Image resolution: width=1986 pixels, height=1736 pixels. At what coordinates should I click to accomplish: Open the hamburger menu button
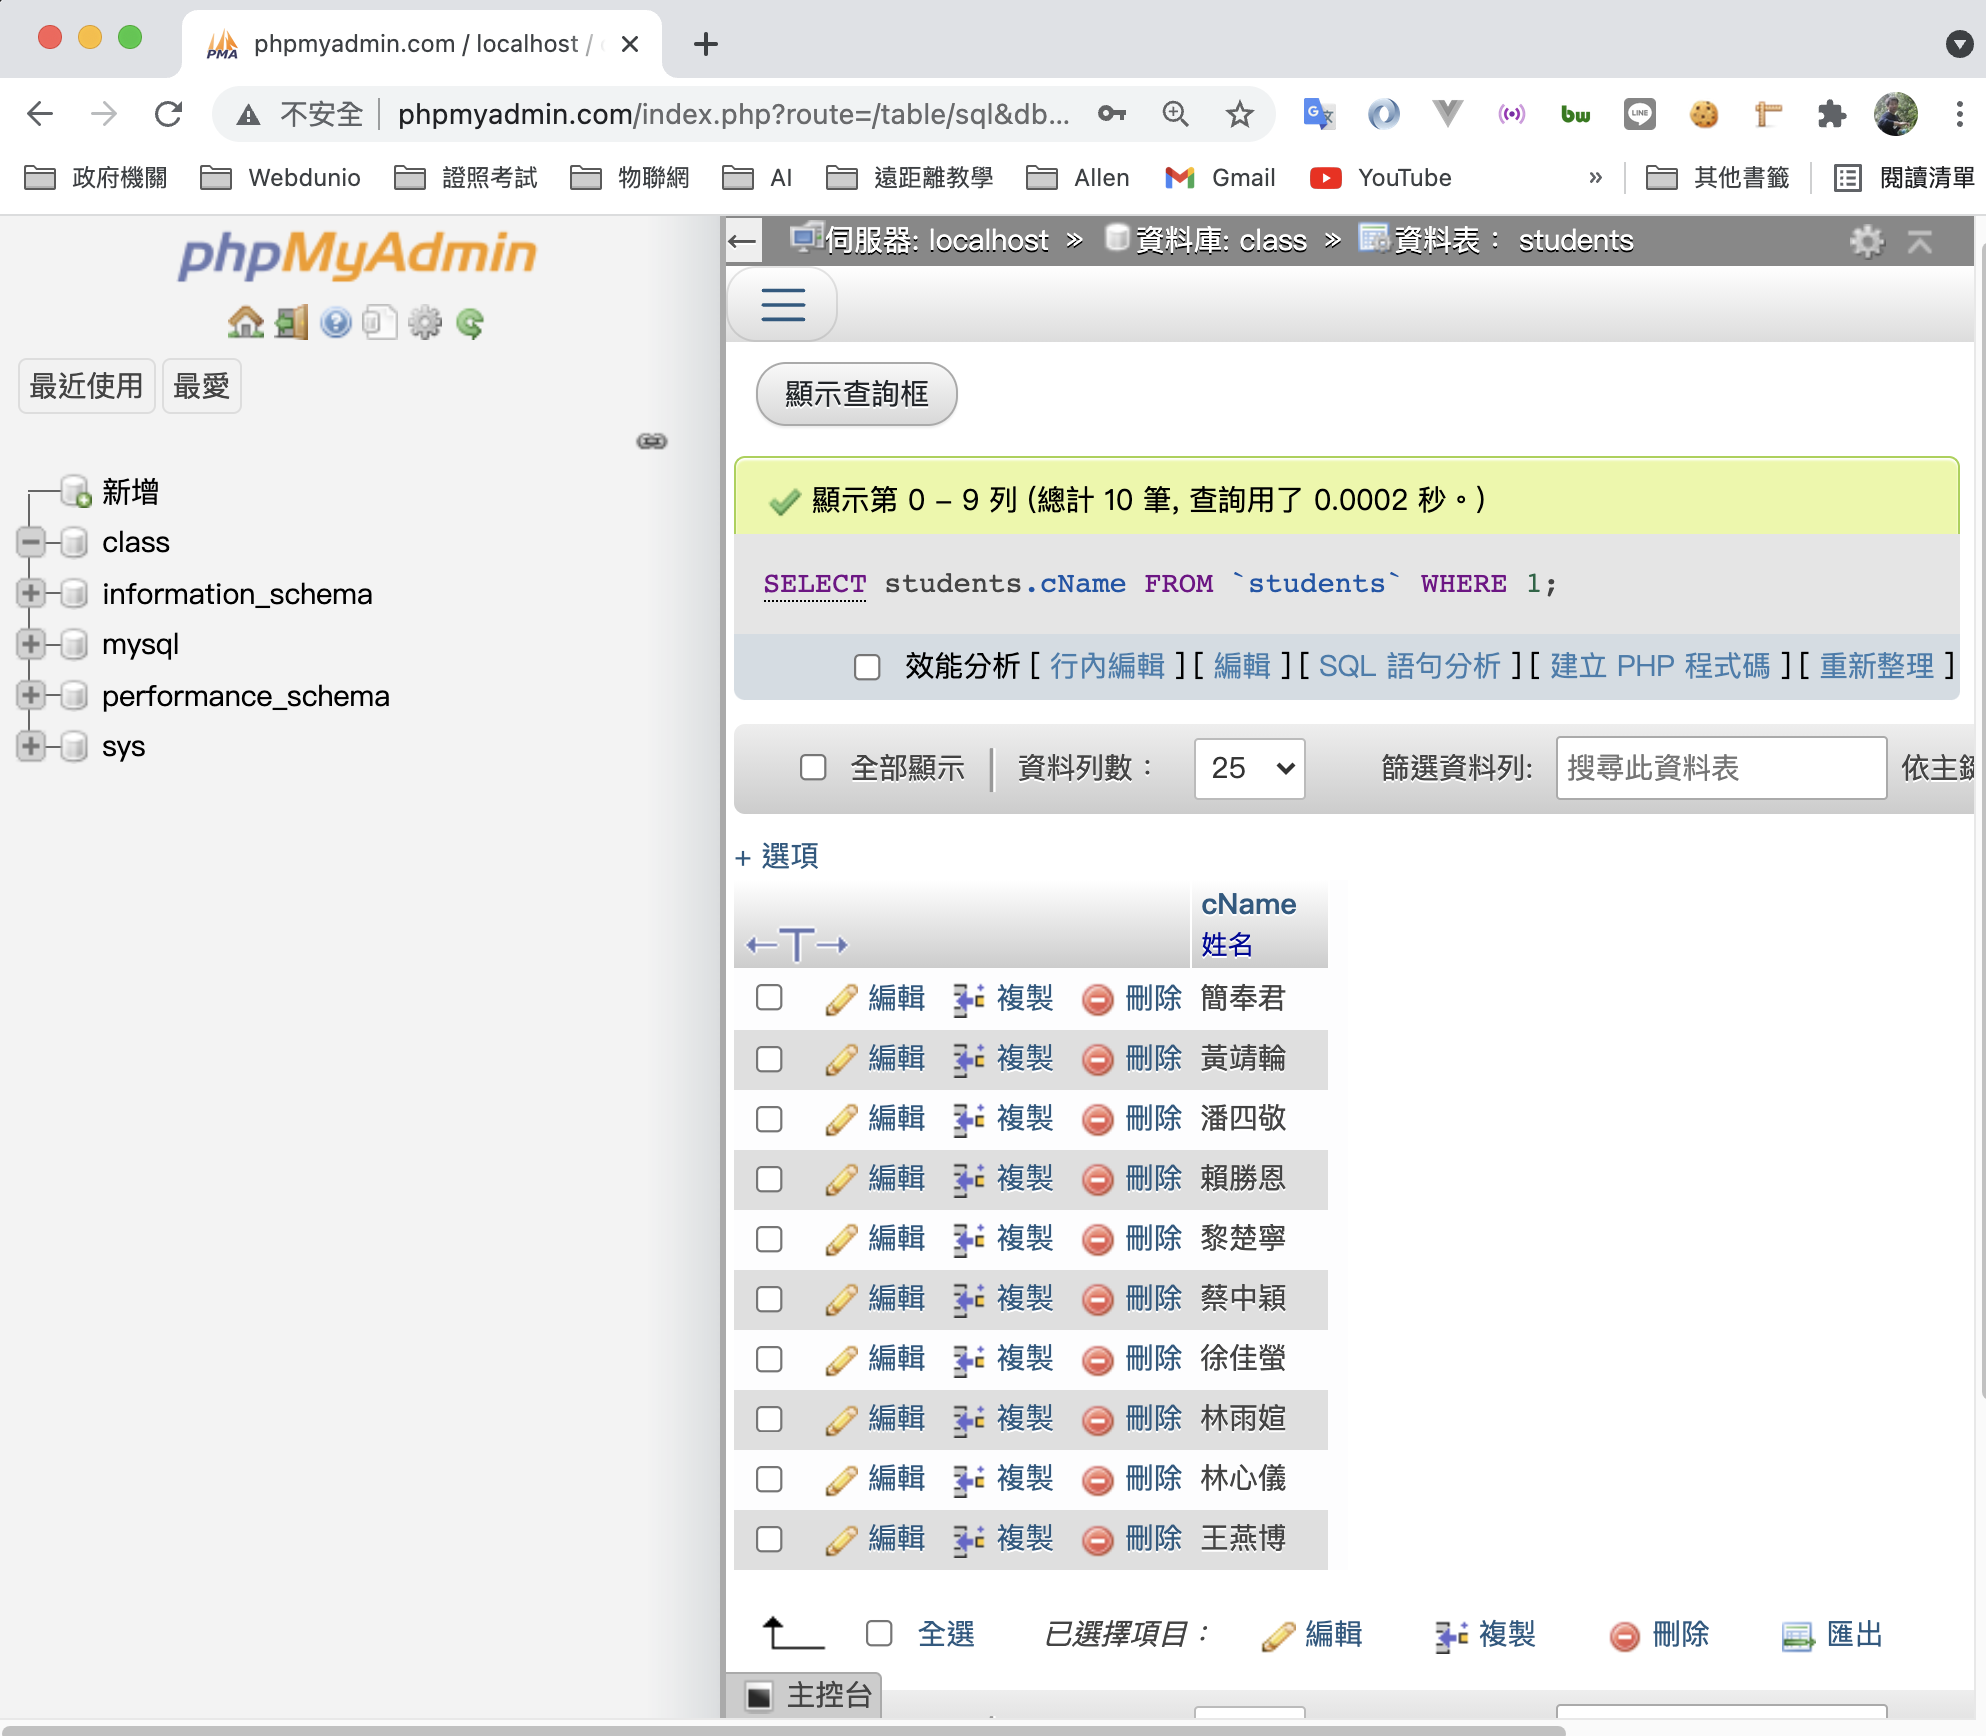(783, 305)
